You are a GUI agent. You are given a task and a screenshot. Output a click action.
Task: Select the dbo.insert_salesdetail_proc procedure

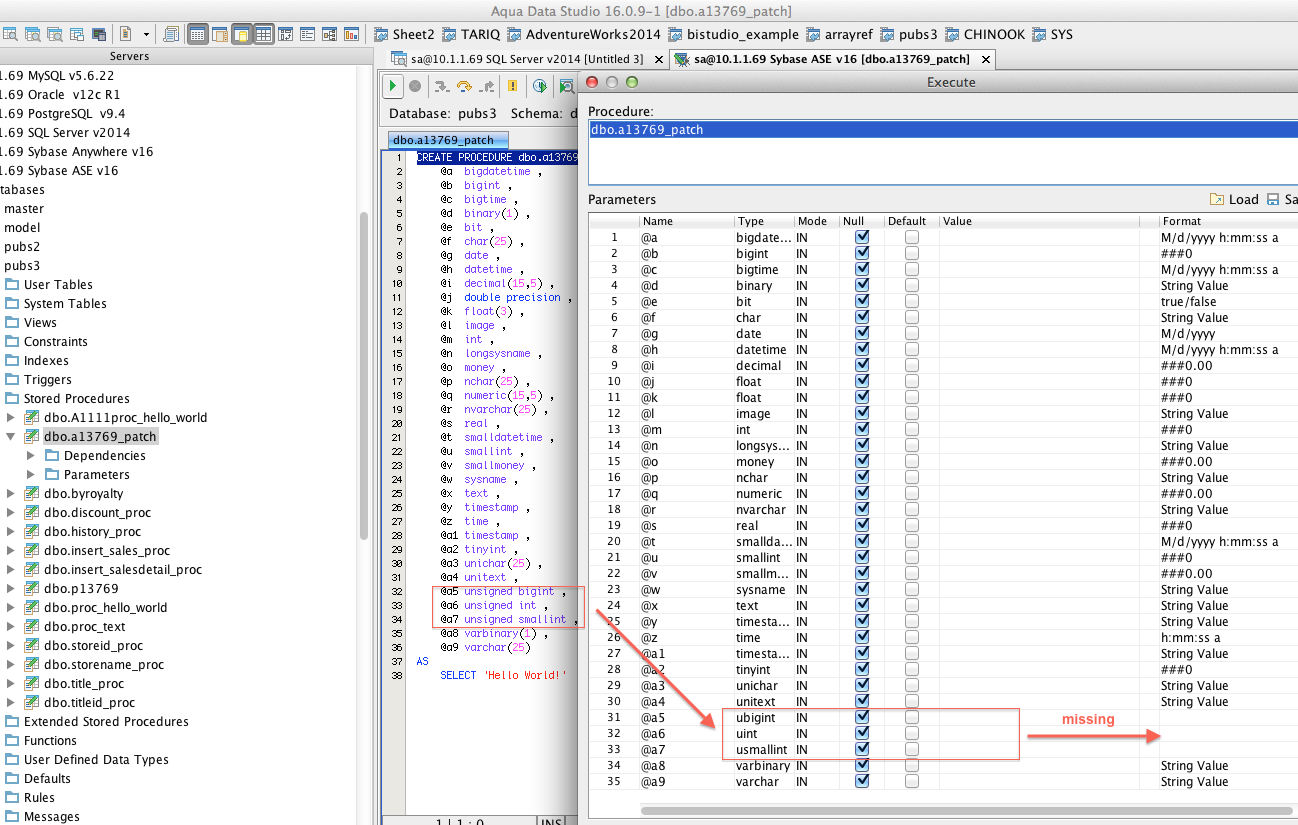point(123,570)
